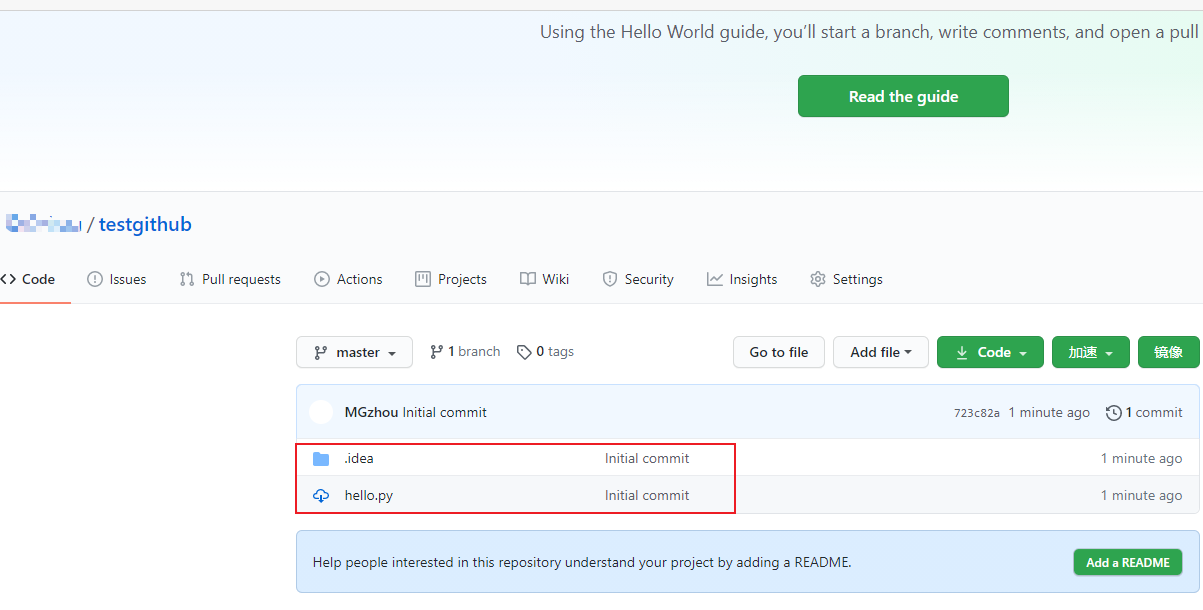Open the Actions tab

coord(348,279)
